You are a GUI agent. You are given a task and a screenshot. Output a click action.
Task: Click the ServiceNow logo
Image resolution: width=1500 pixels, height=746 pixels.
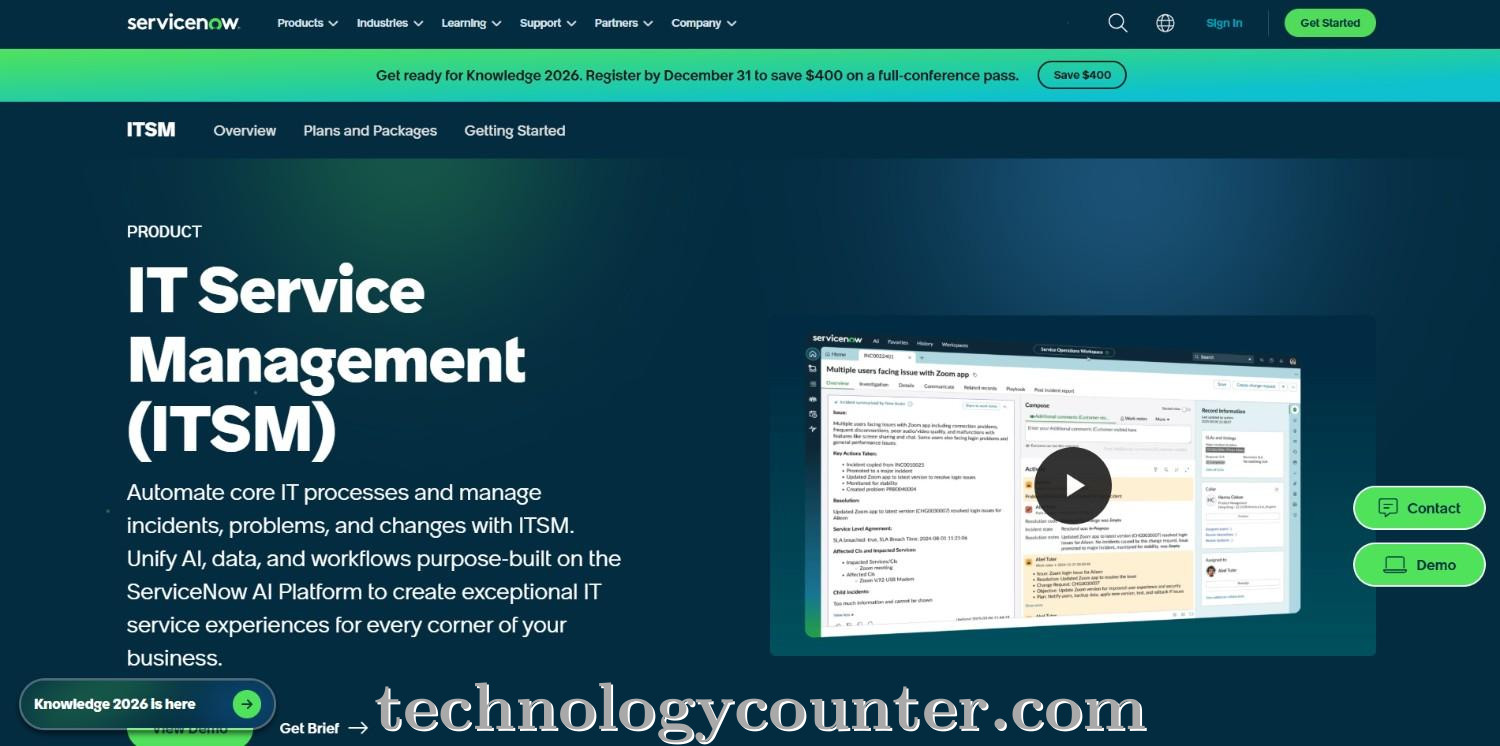click(x=183, y=22)
